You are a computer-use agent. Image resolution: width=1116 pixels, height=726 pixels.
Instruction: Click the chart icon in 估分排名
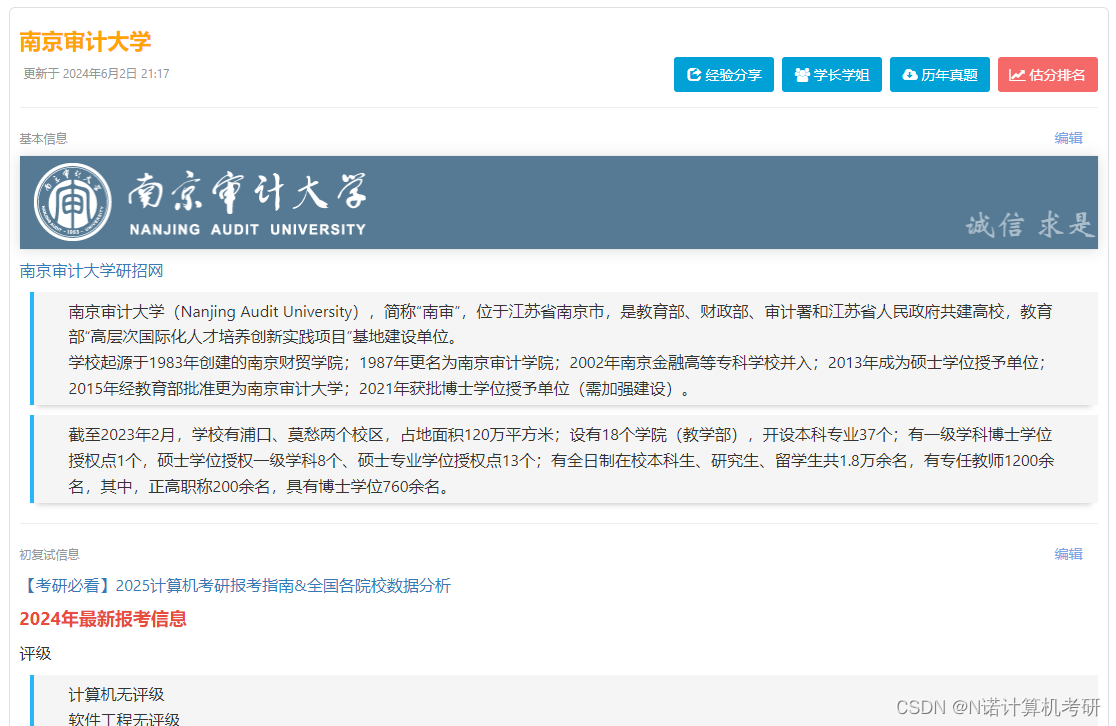click(x=1017, y=75)
